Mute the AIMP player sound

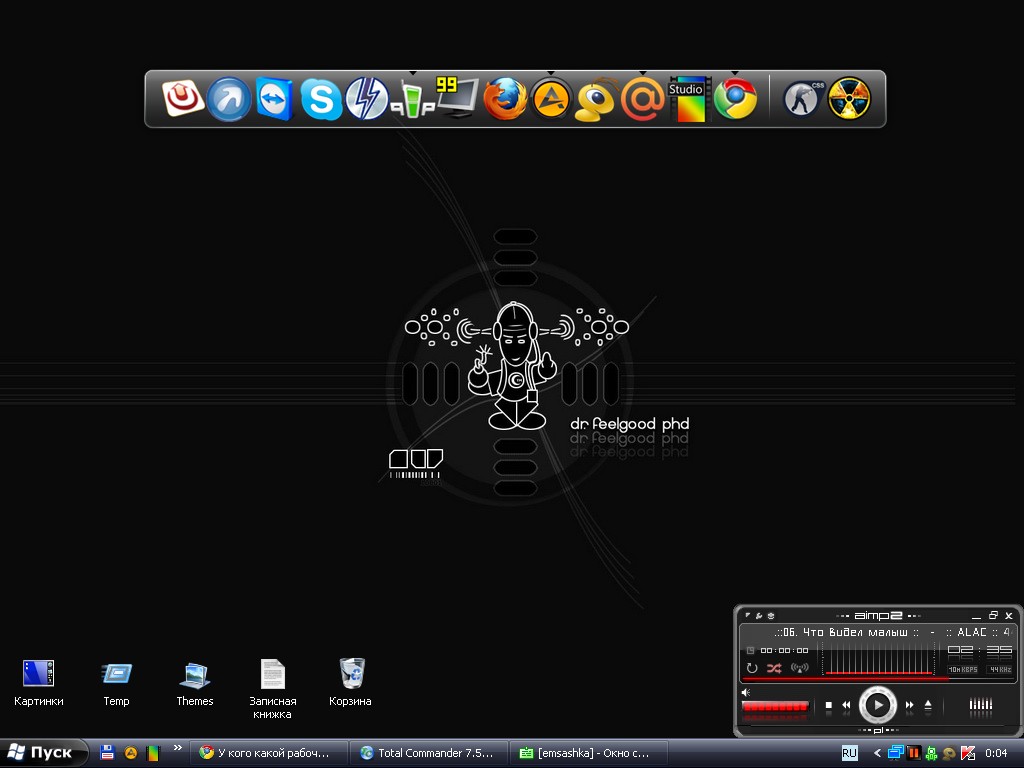746,692
